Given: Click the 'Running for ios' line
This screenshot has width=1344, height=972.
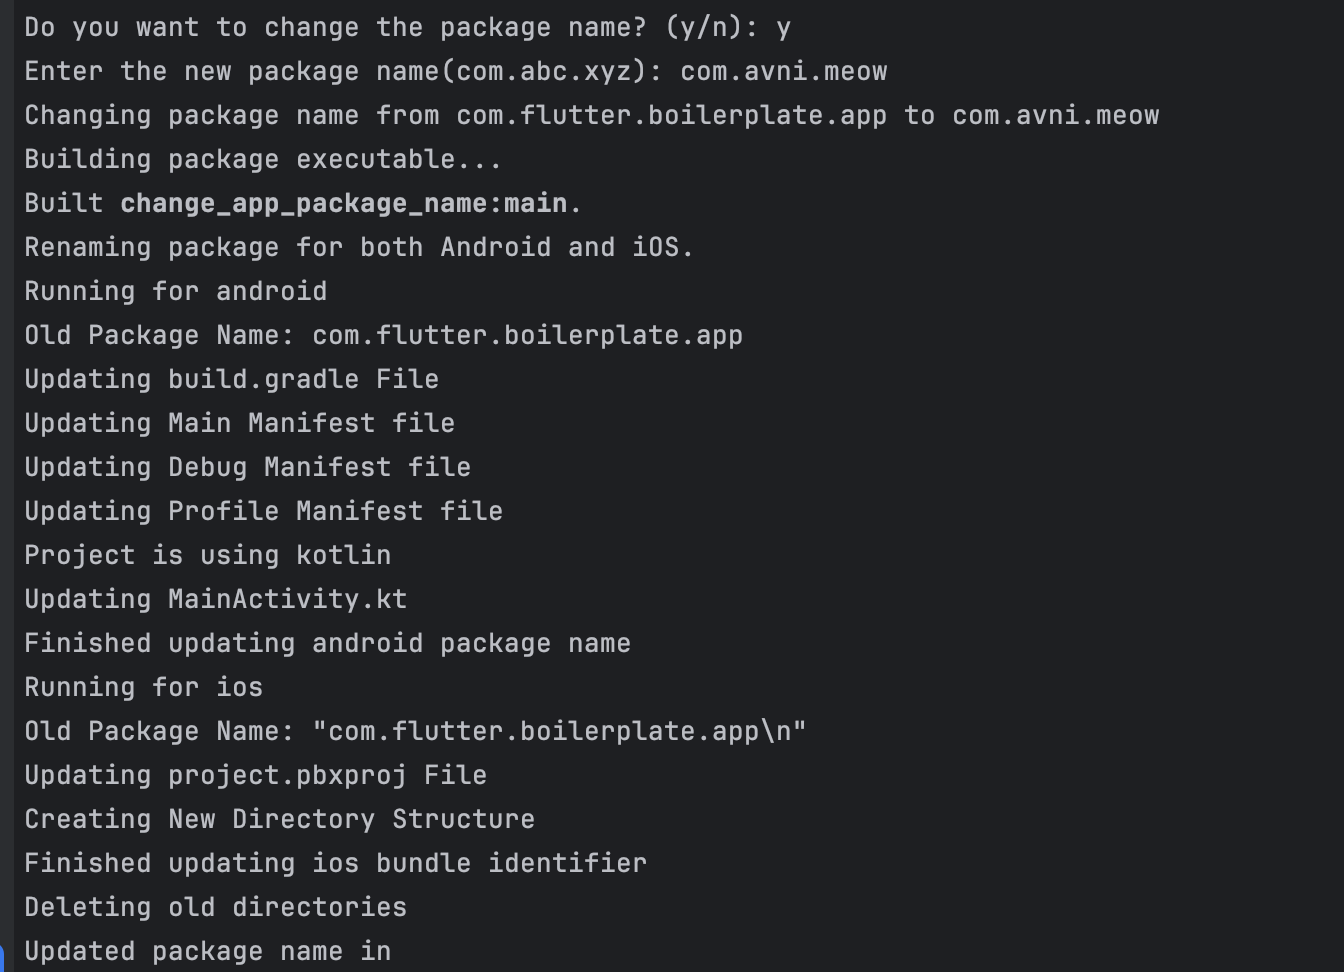Looking at the screenshot, I should 144,687.
